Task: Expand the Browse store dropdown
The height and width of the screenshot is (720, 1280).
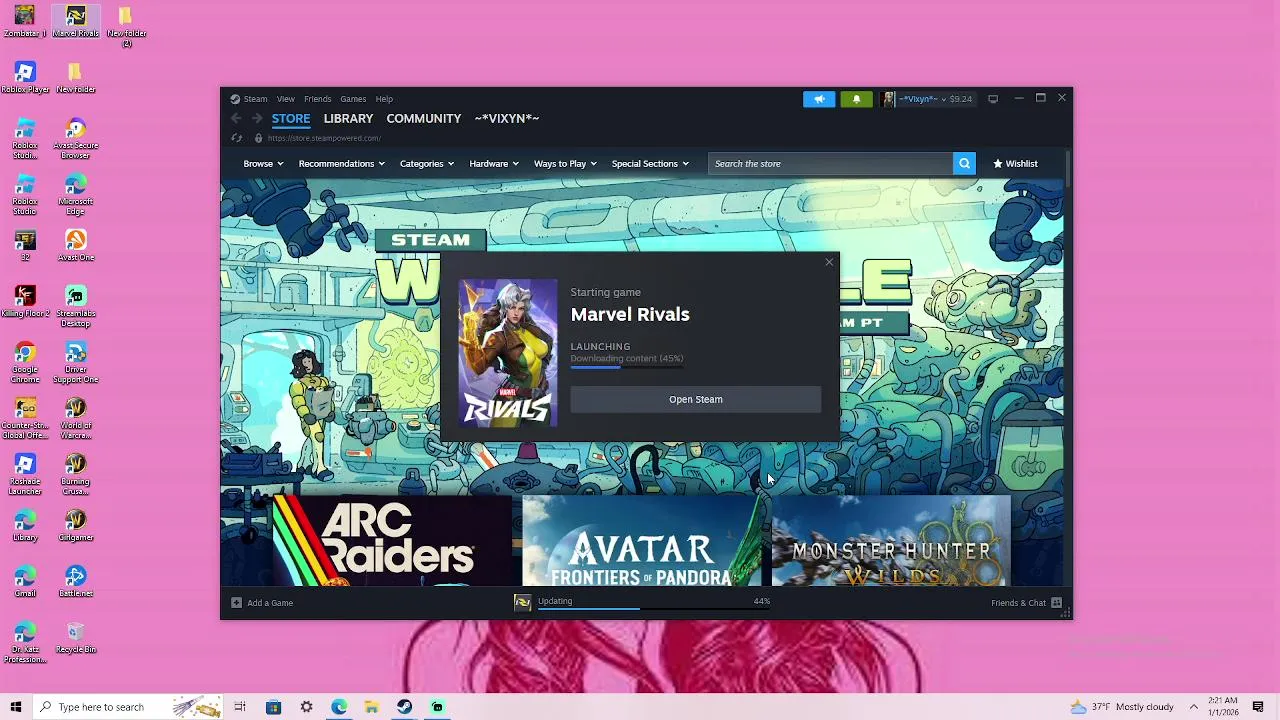Action: pyautogui.click(x=263, y=163)
